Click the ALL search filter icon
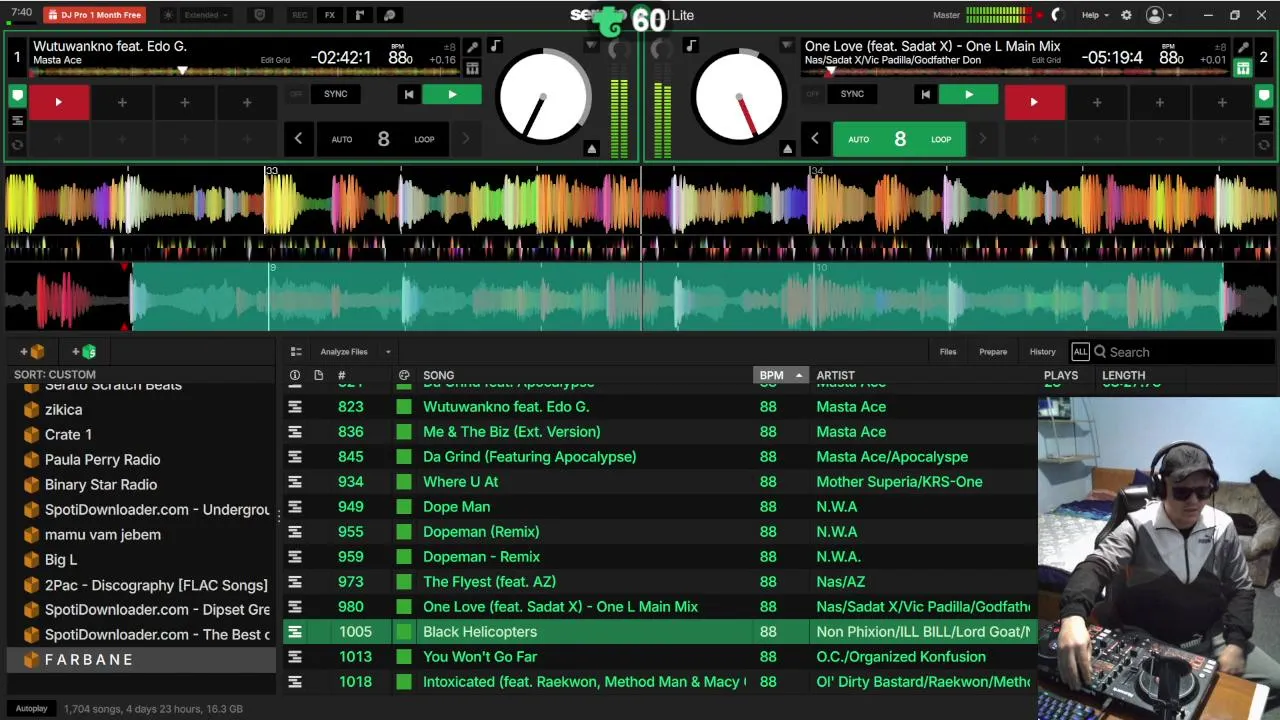Screen dimensions: 1280x720 [1080, 352]
